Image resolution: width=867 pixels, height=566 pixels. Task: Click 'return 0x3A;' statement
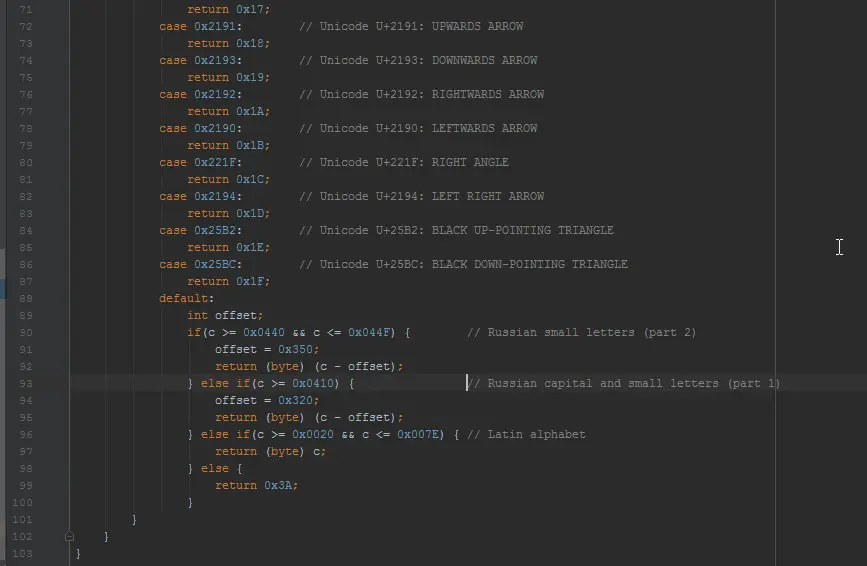point(257,486)
